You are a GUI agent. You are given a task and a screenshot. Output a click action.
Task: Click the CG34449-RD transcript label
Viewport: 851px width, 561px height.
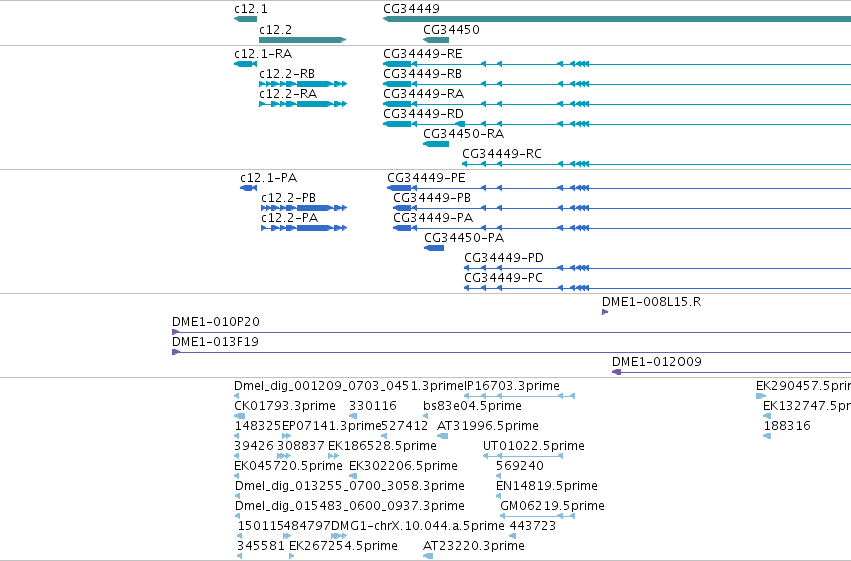[423, 114]
